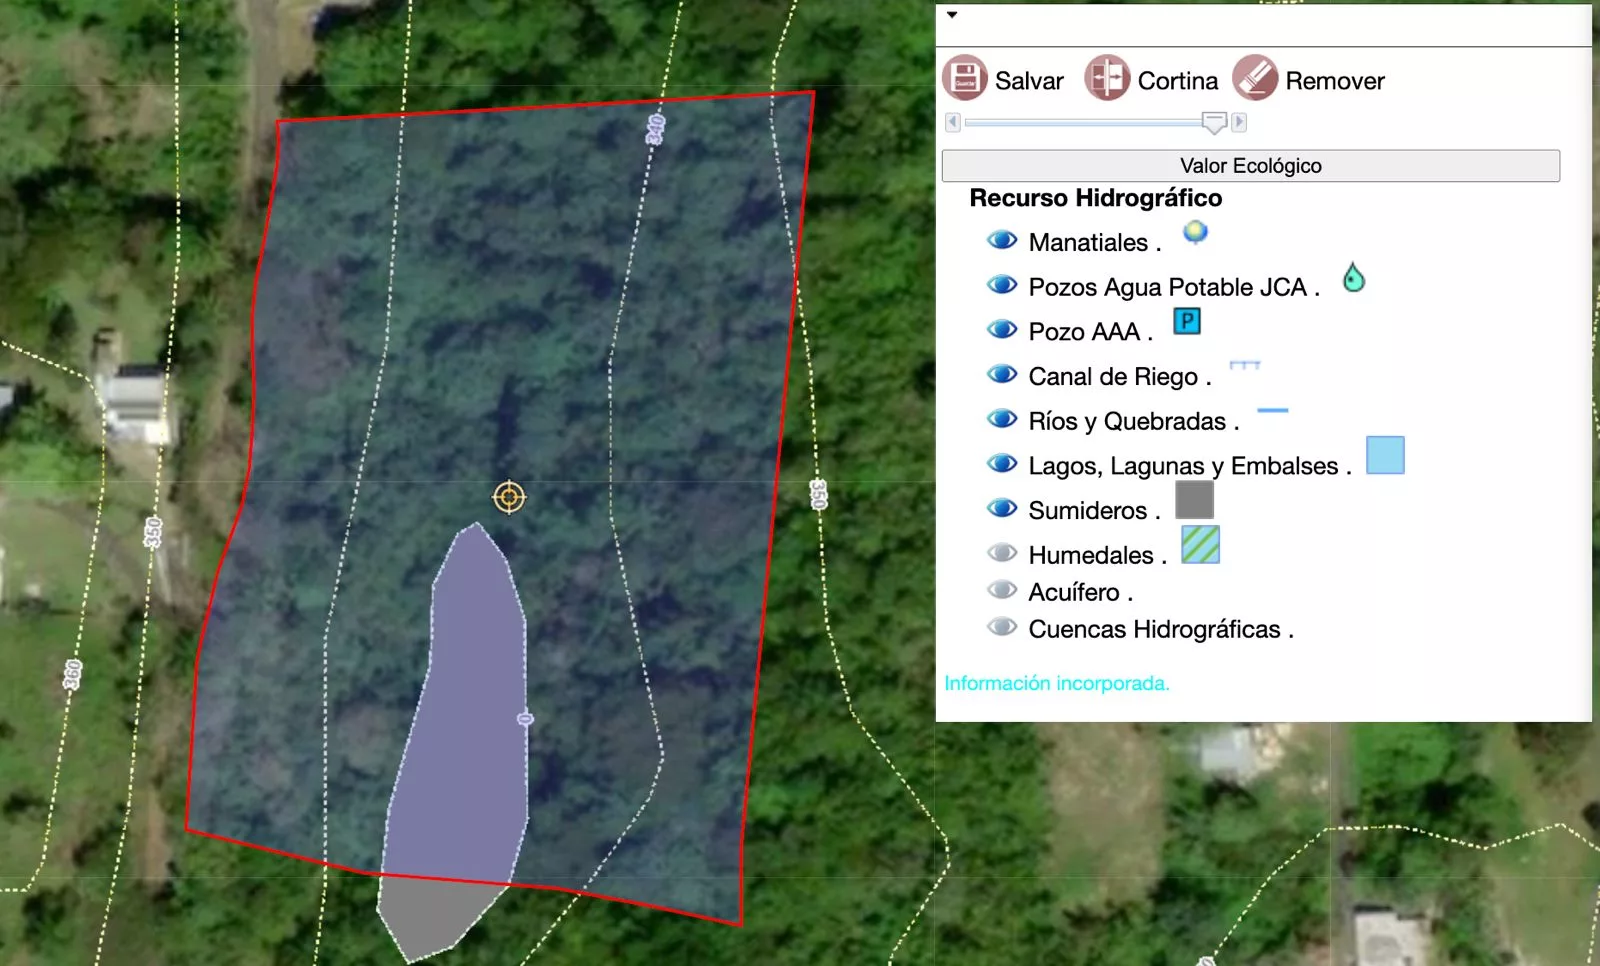This screenshot has width=1600, height=966.
Task: Click the transparency slider handle
Action: click(1214, 123)
